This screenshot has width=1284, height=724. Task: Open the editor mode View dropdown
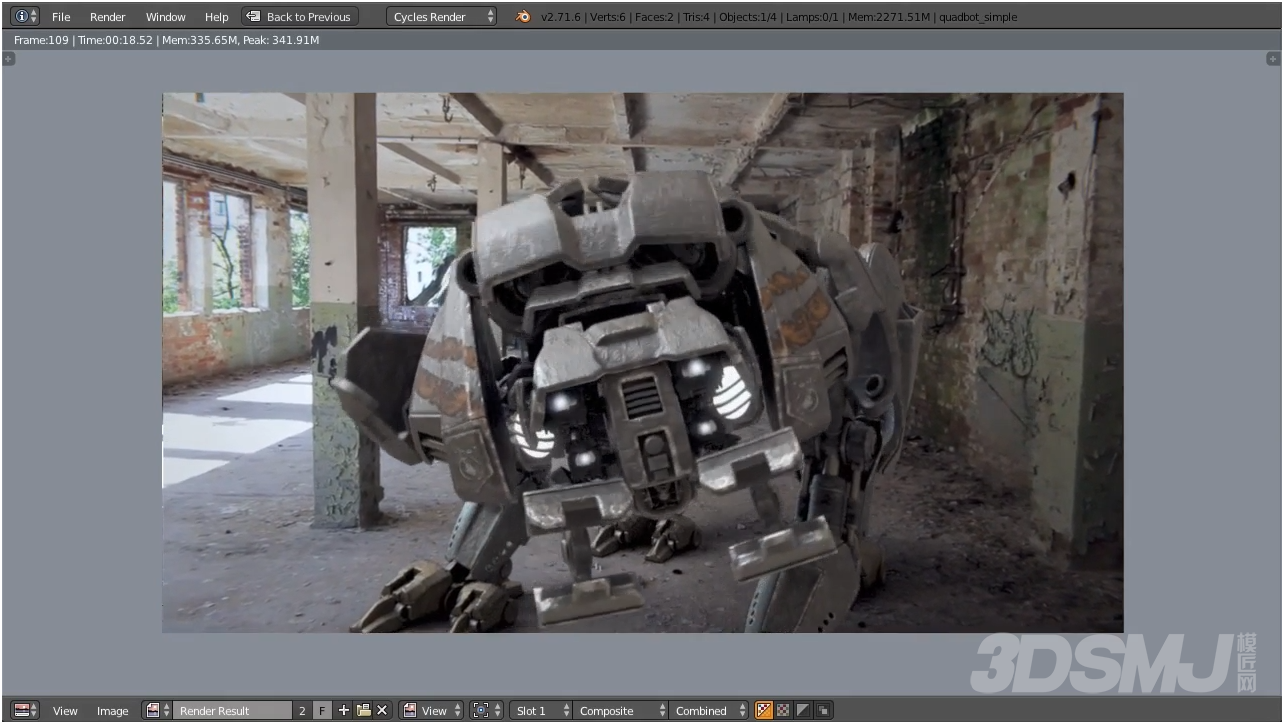coord(432,710)
